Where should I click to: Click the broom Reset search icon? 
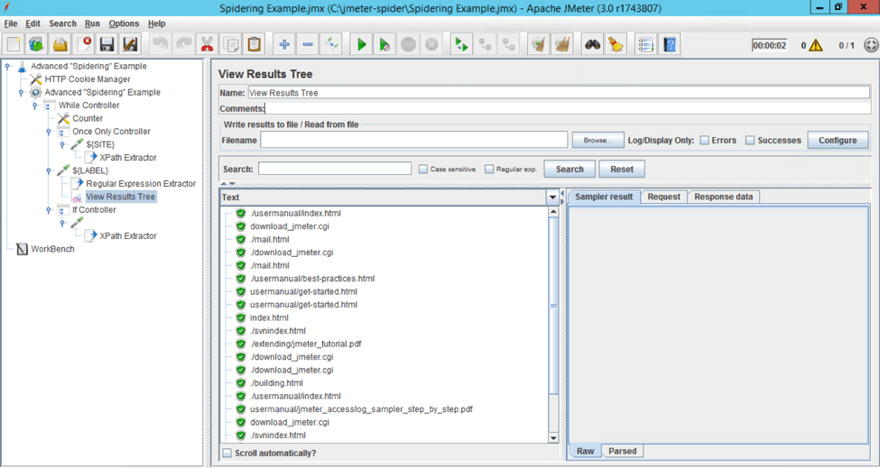click(x=615, y=44)
